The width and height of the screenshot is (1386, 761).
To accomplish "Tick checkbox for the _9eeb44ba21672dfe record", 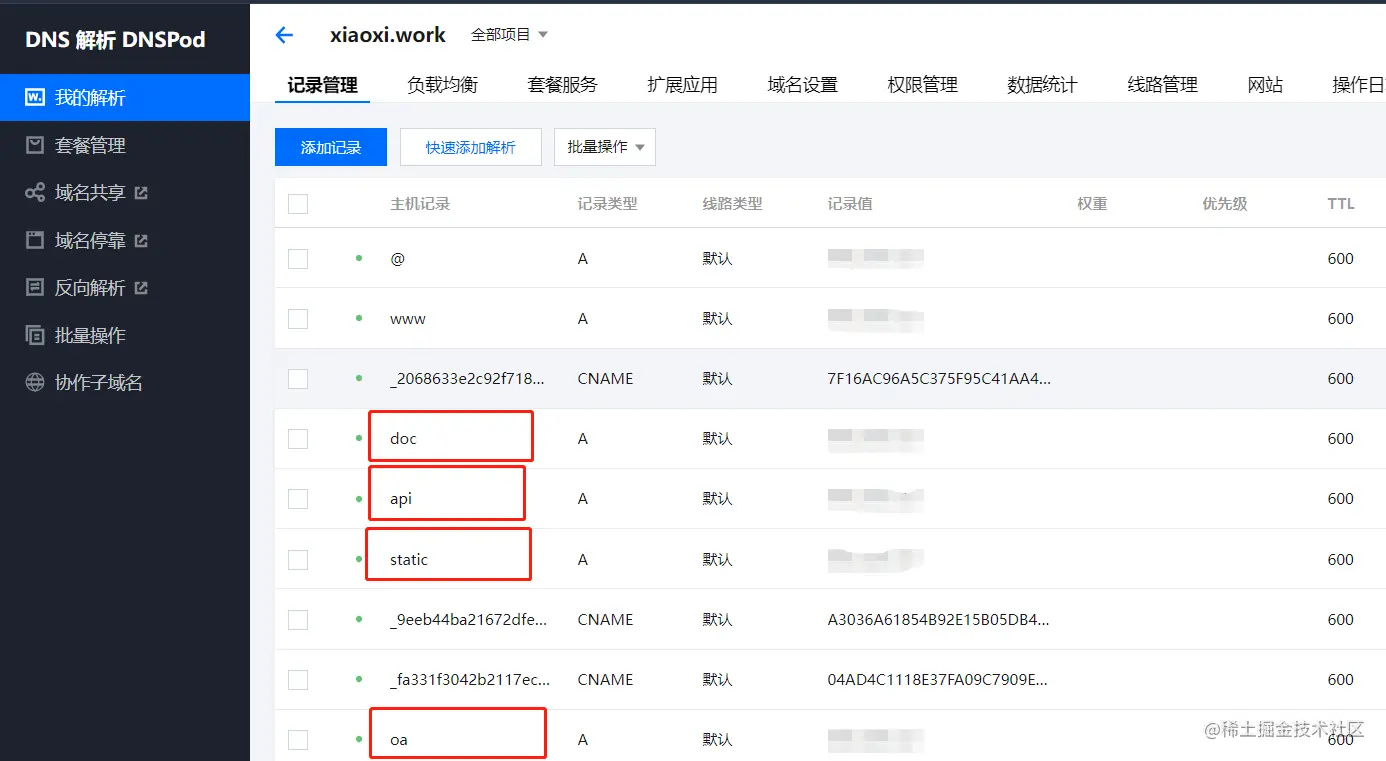I will pos(298,619).
